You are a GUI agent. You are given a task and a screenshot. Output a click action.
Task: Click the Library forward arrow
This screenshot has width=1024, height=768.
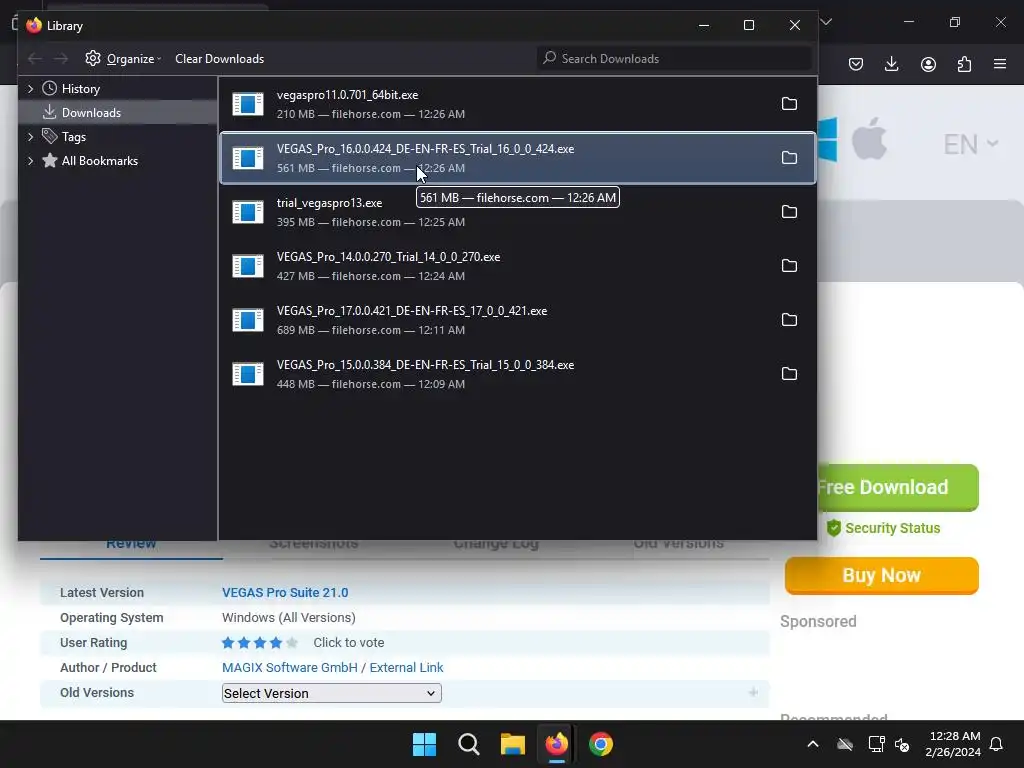61,59
